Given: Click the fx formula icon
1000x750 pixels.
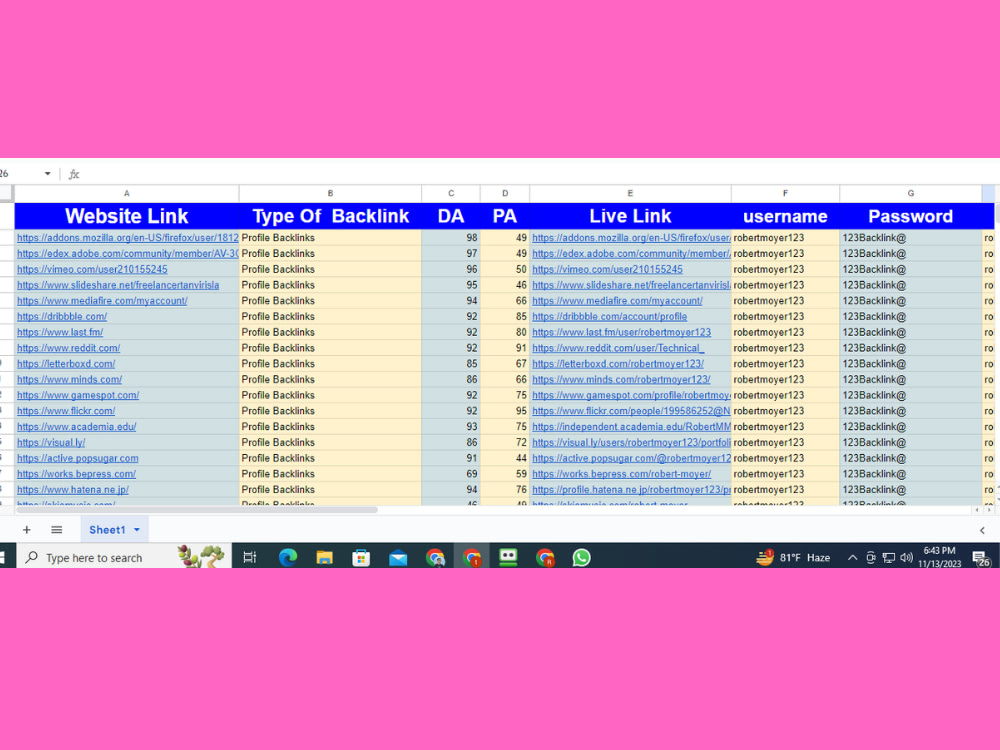Looking at the screenshot, I should click(x=74, y=174).
